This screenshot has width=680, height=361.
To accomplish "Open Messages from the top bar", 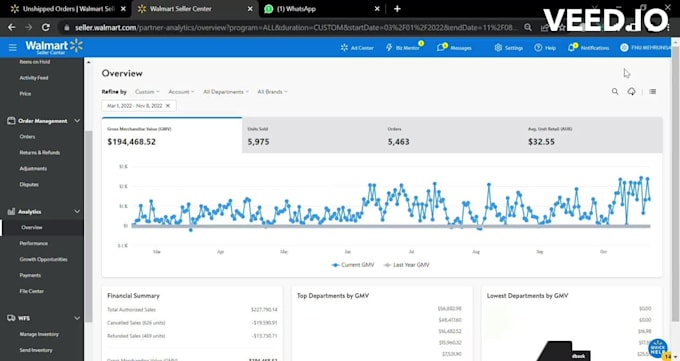I will 454,48.
